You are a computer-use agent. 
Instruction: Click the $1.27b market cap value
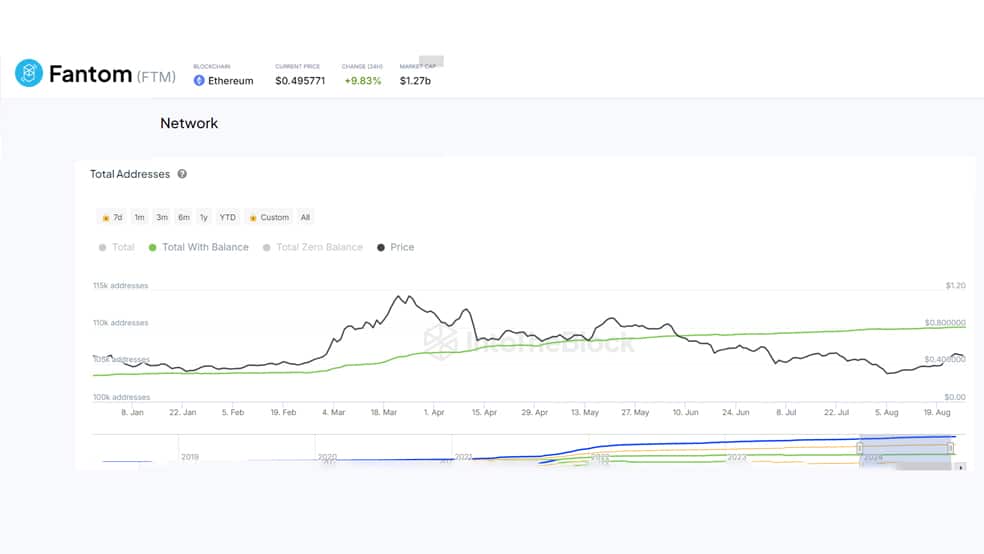tap(415, 81)
